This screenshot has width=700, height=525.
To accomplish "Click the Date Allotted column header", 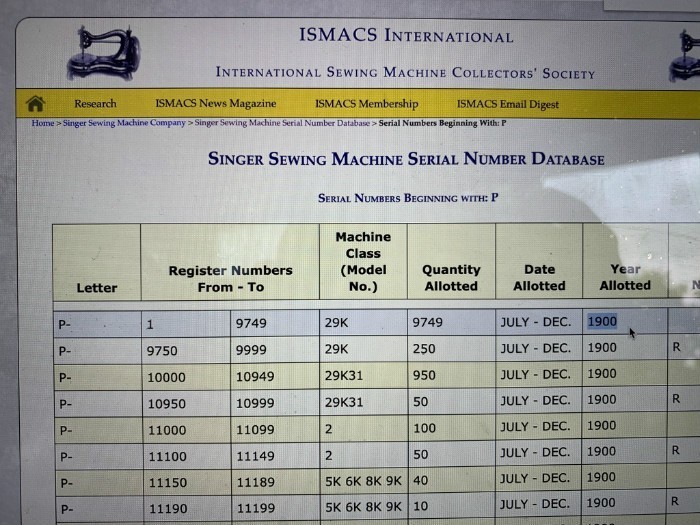I will (539, 277).
